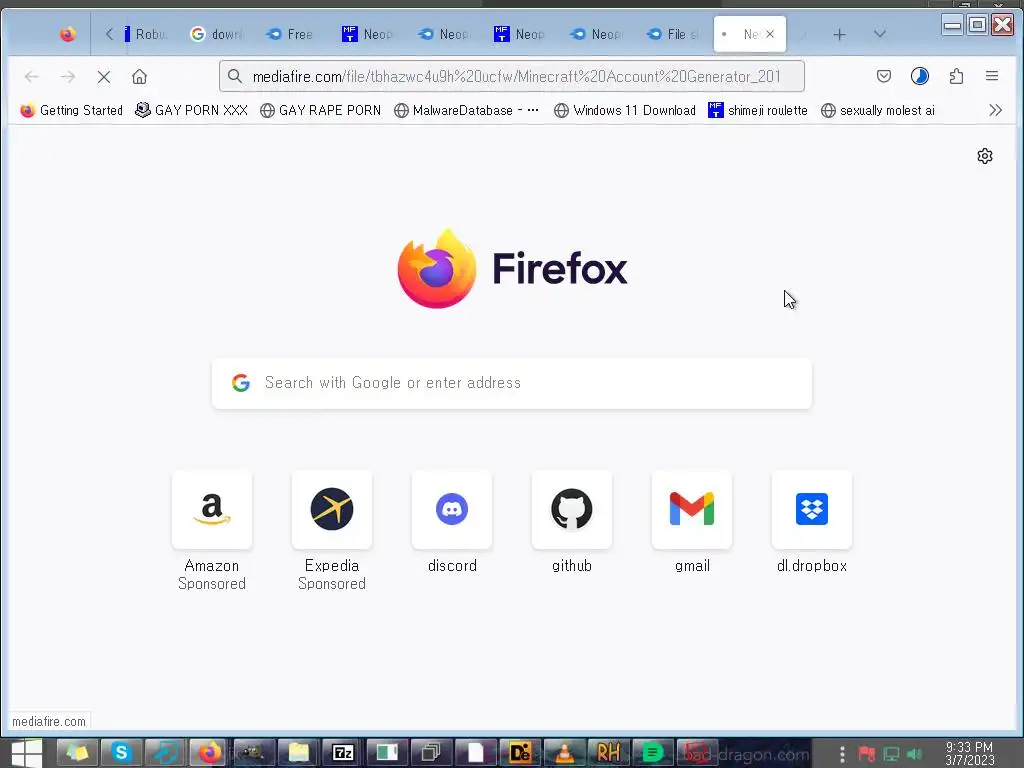Open the Extensions puzzle-piece icon

tap(956, 76)
